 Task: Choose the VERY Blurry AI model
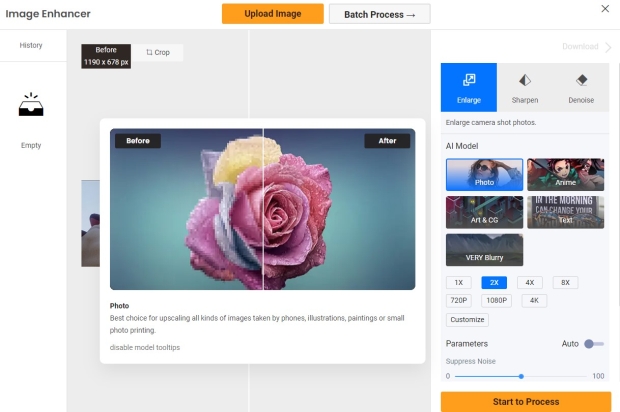[484, 250]
